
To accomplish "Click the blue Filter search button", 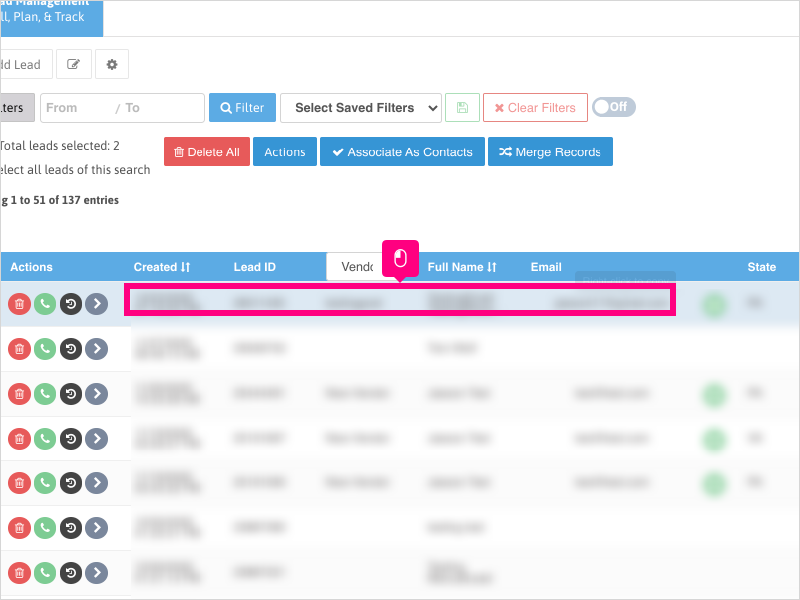I will click(242, 108).
